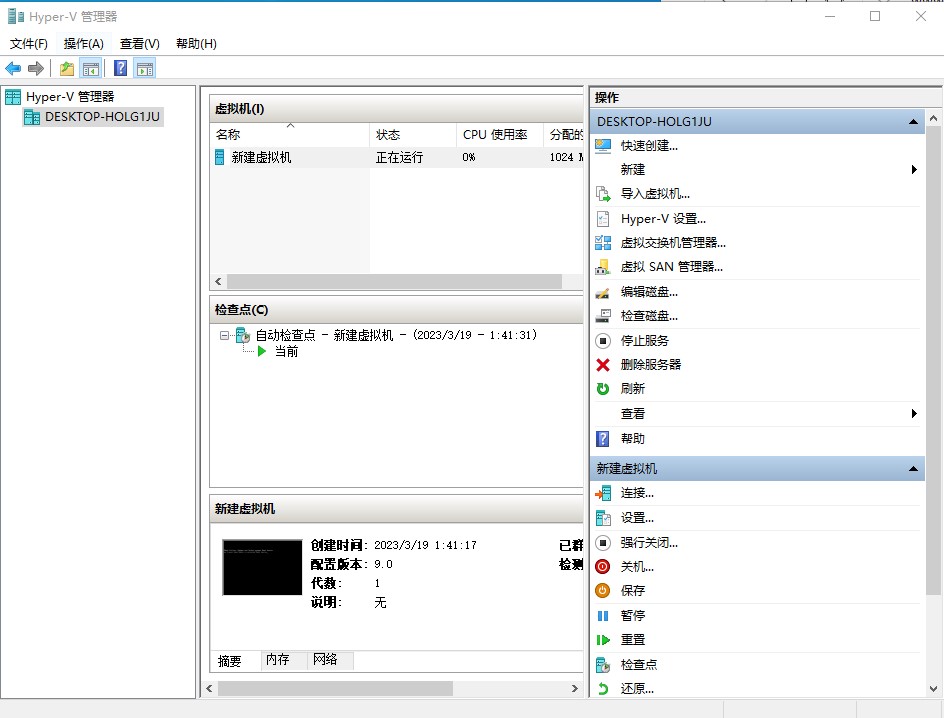Screen dimensions: 944x718
Task: Click the VM list horizontal scrollbar
Action: [x=394, y=281]
